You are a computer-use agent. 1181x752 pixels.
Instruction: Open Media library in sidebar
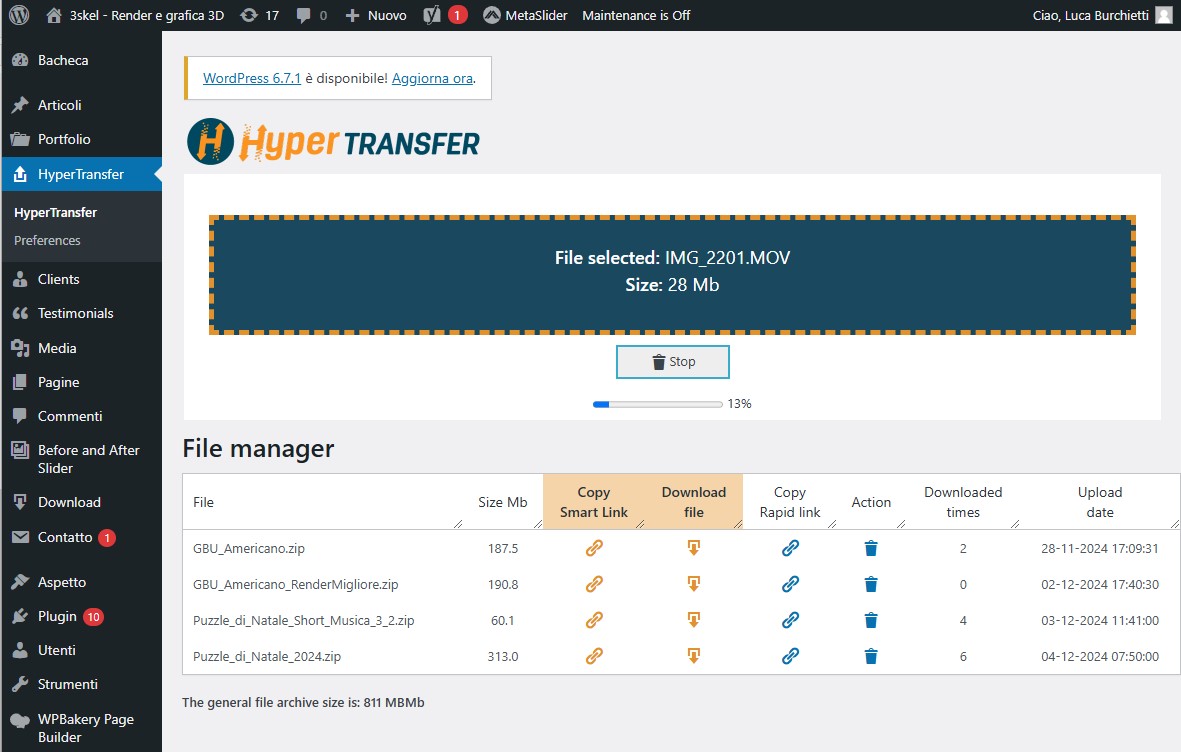click(x=81, y=348)
